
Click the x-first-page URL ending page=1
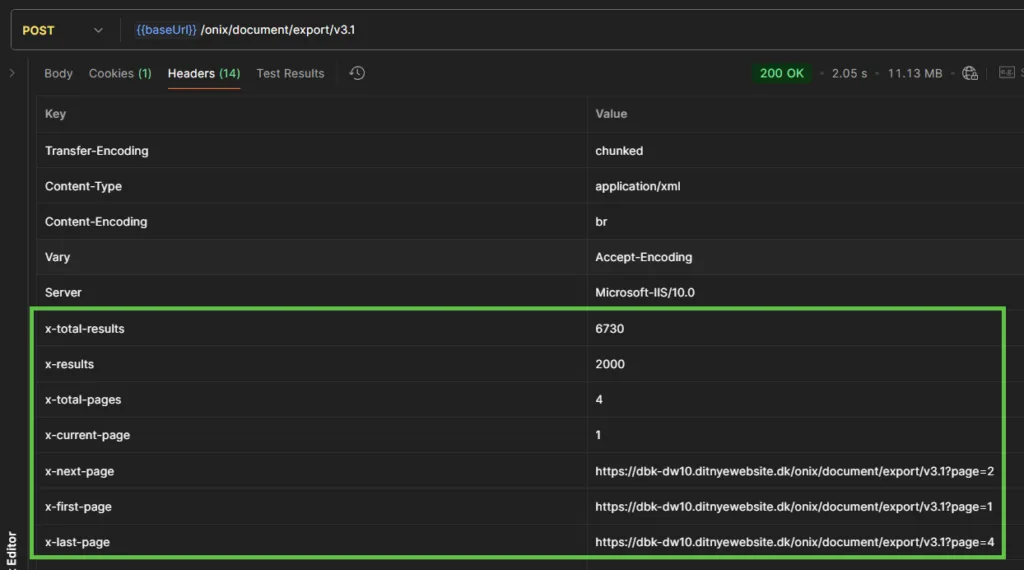tap(793, 507)
